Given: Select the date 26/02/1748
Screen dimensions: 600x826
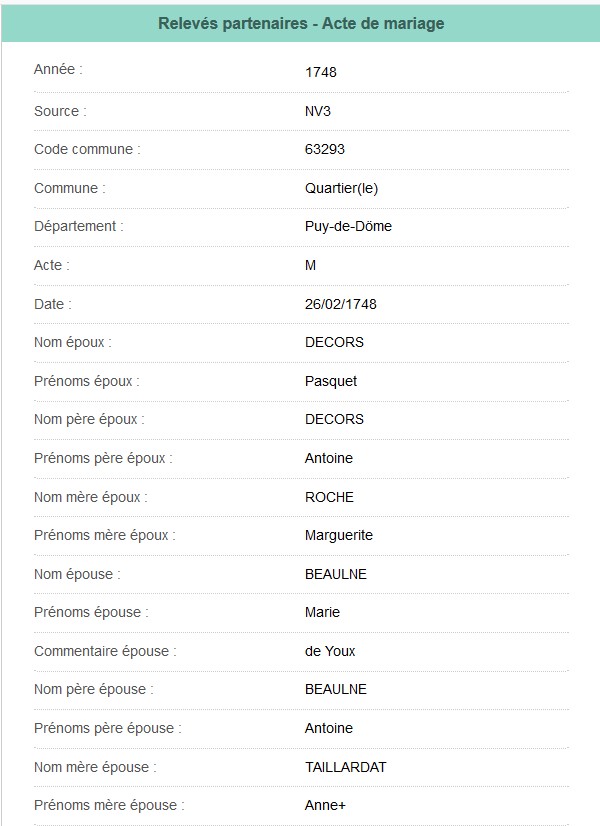Looking at the screenshot, I should (340, 304).
